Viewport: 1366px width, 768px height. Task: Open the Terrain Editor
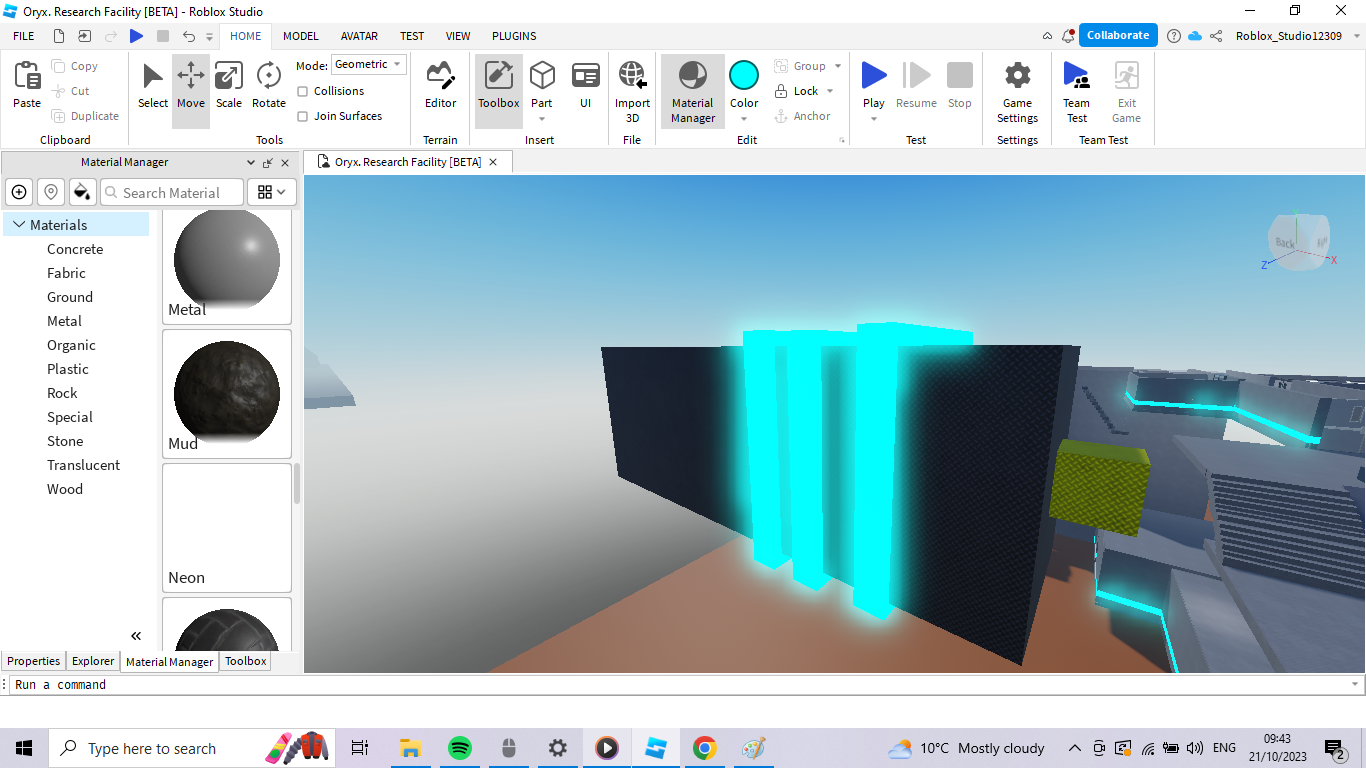pos(440,86)
